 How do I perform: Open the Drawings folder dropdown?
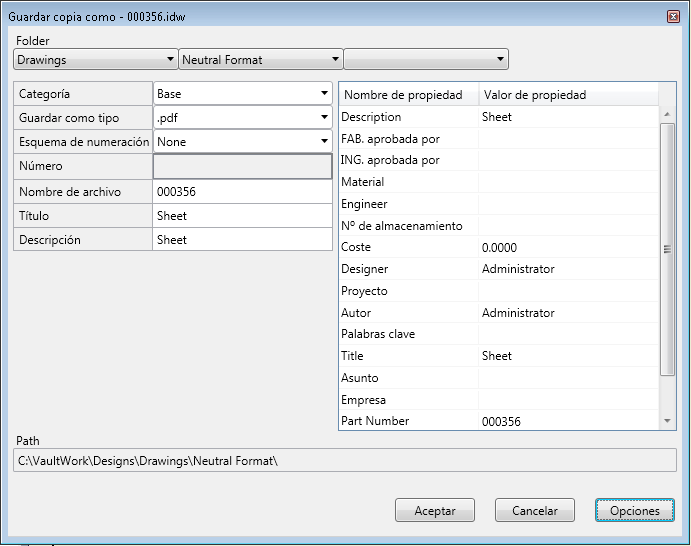tap(96, 59)
